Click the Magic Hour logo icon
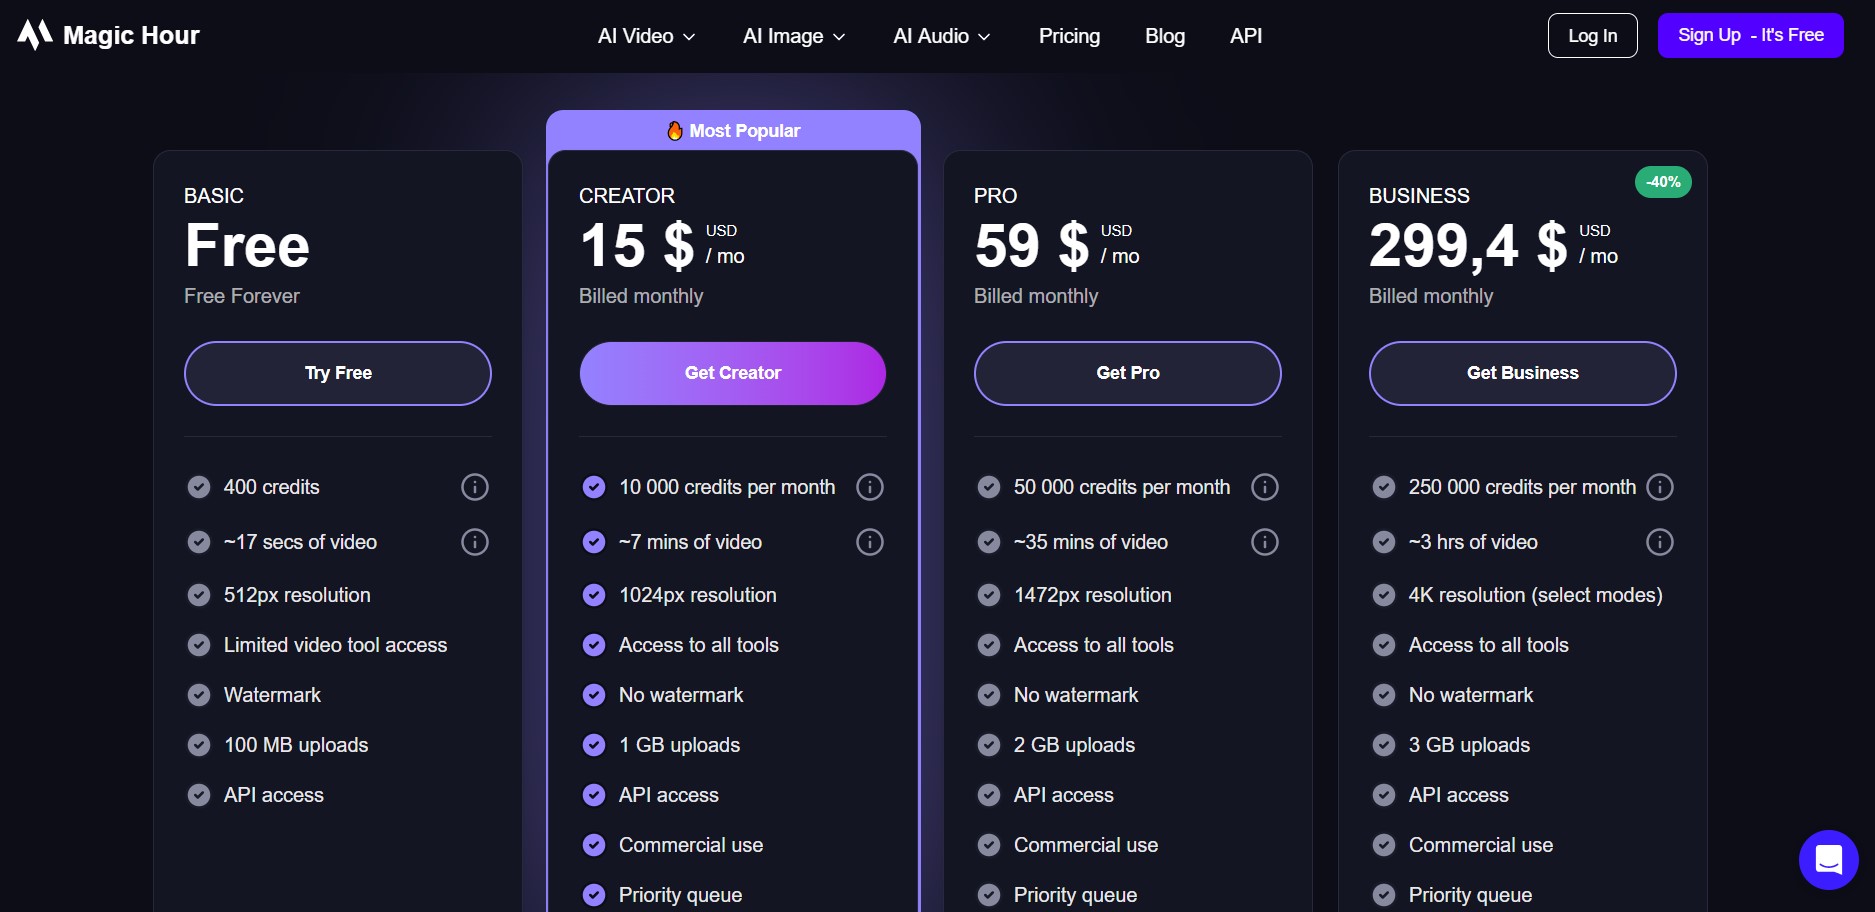This screenshot has width=1875, height=912. pyautogui.click(x=35, y=35)
